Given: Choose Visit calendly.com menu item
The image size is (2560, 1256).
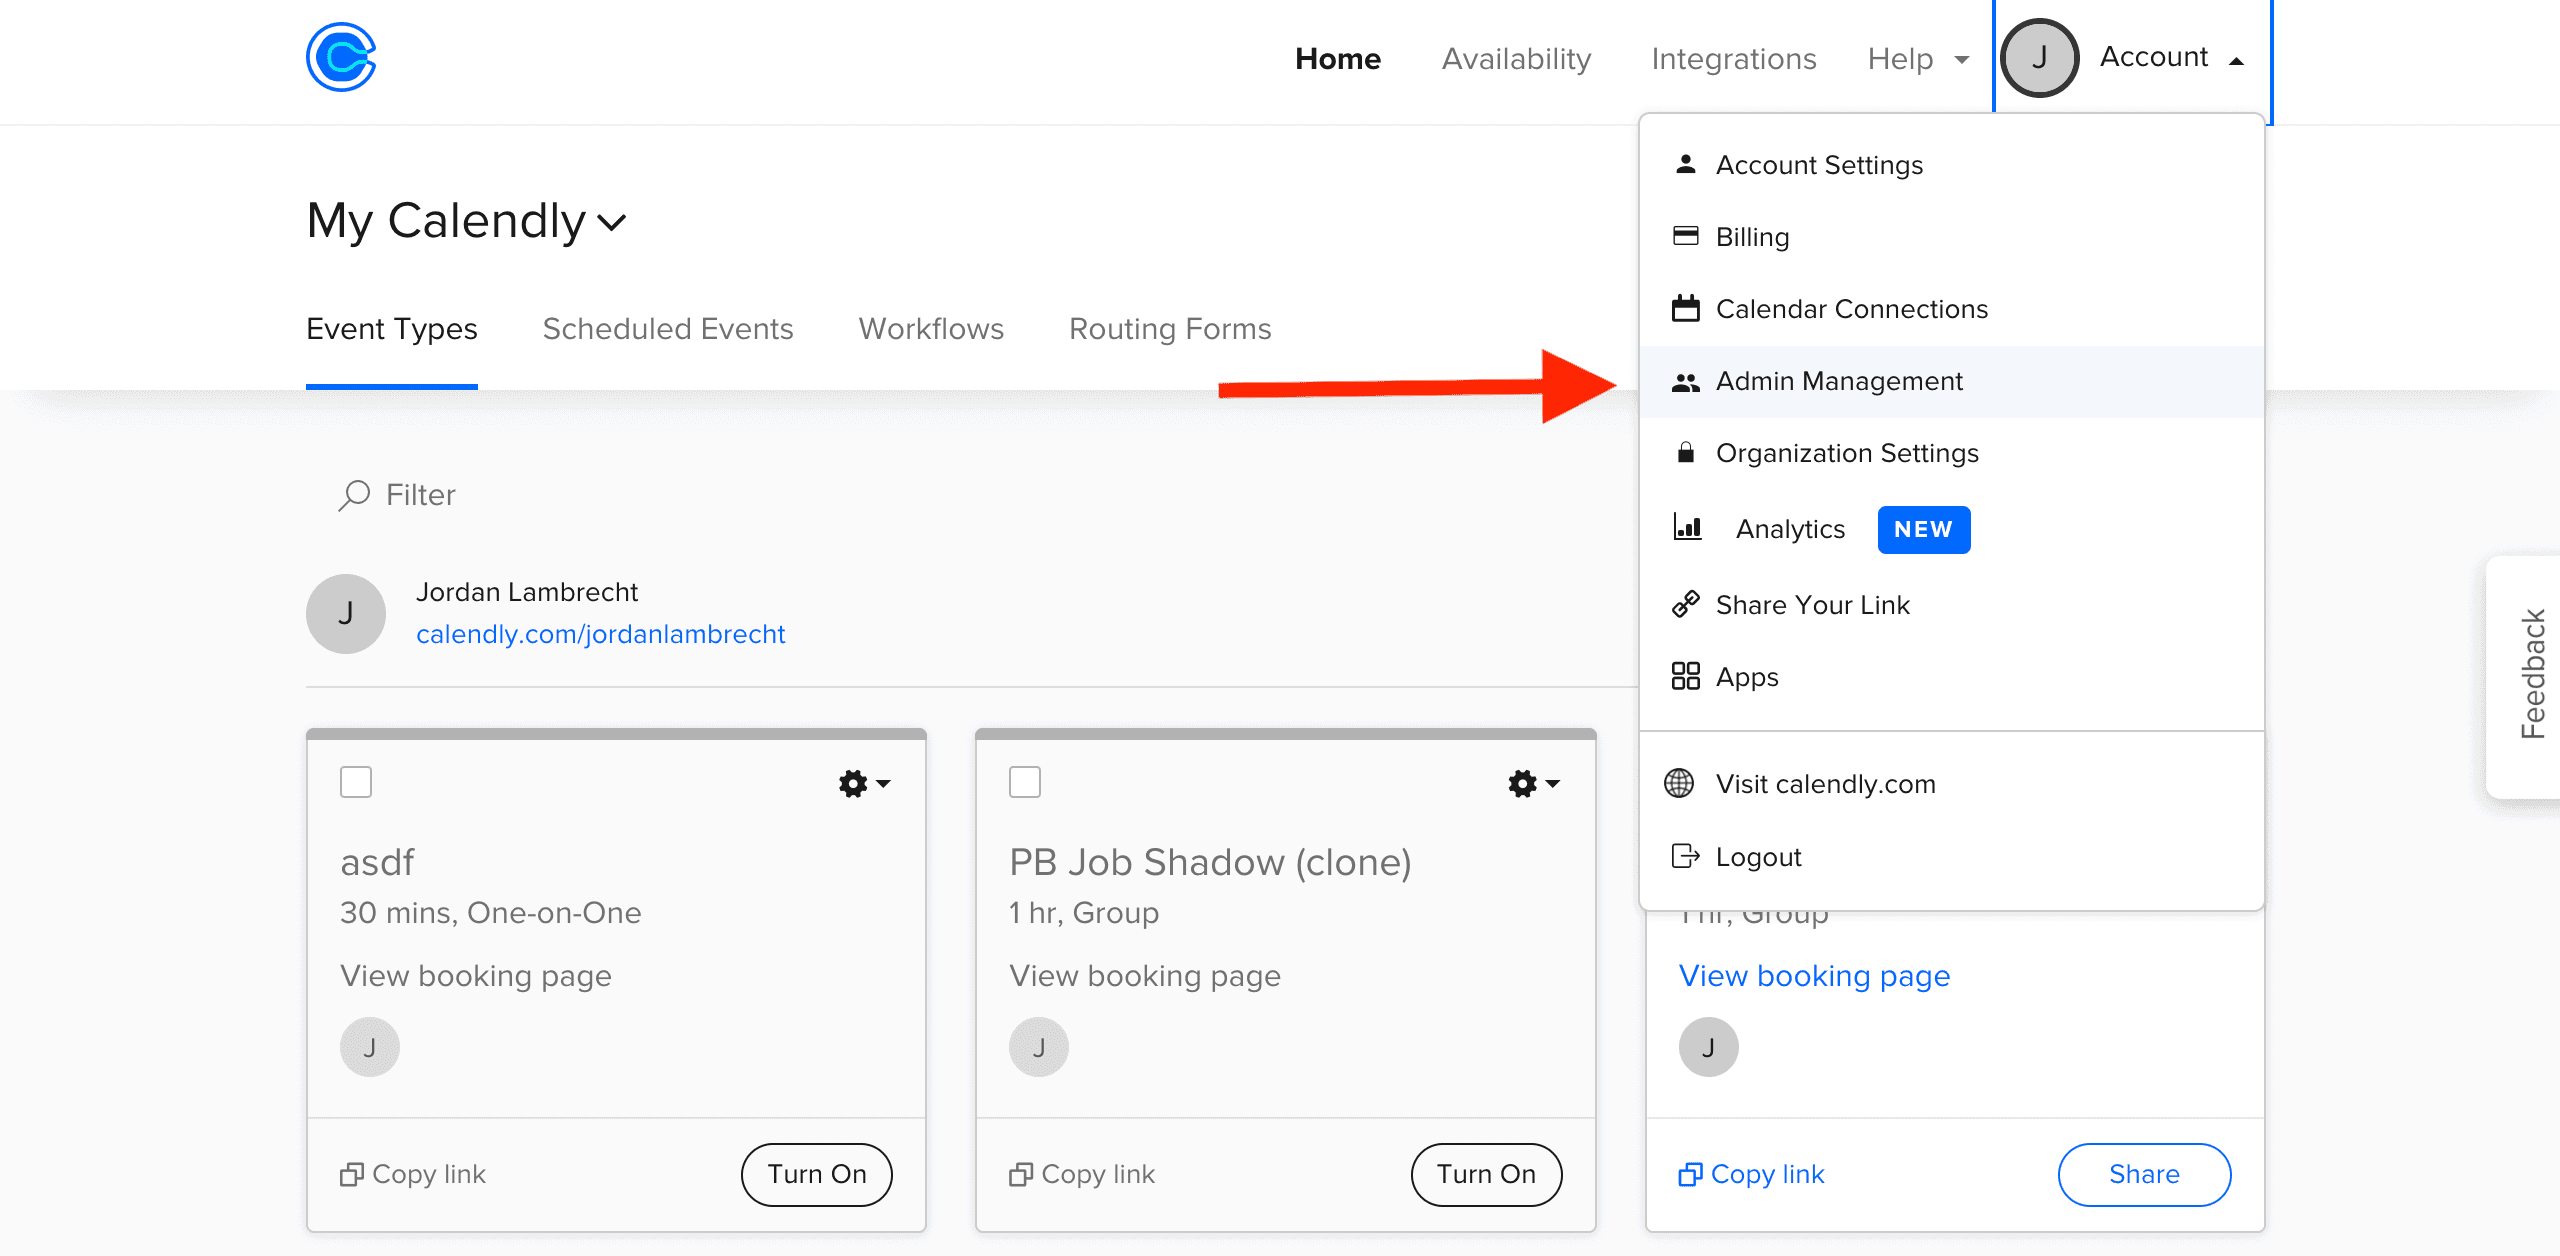Looking at the screenshot, I should [x=1952, y=784].
